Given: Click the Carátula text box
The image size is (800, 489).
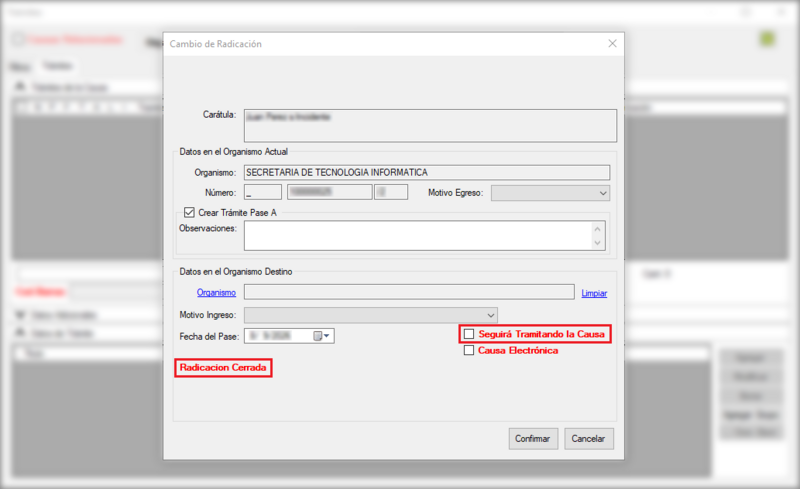Looking at the screenshot, I should (430, 126).
